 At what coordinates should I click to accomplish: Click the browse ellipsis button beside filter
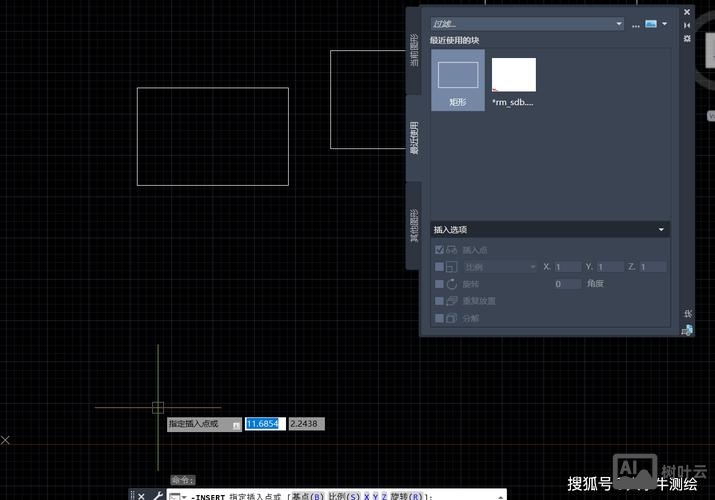tap(635, 23)
